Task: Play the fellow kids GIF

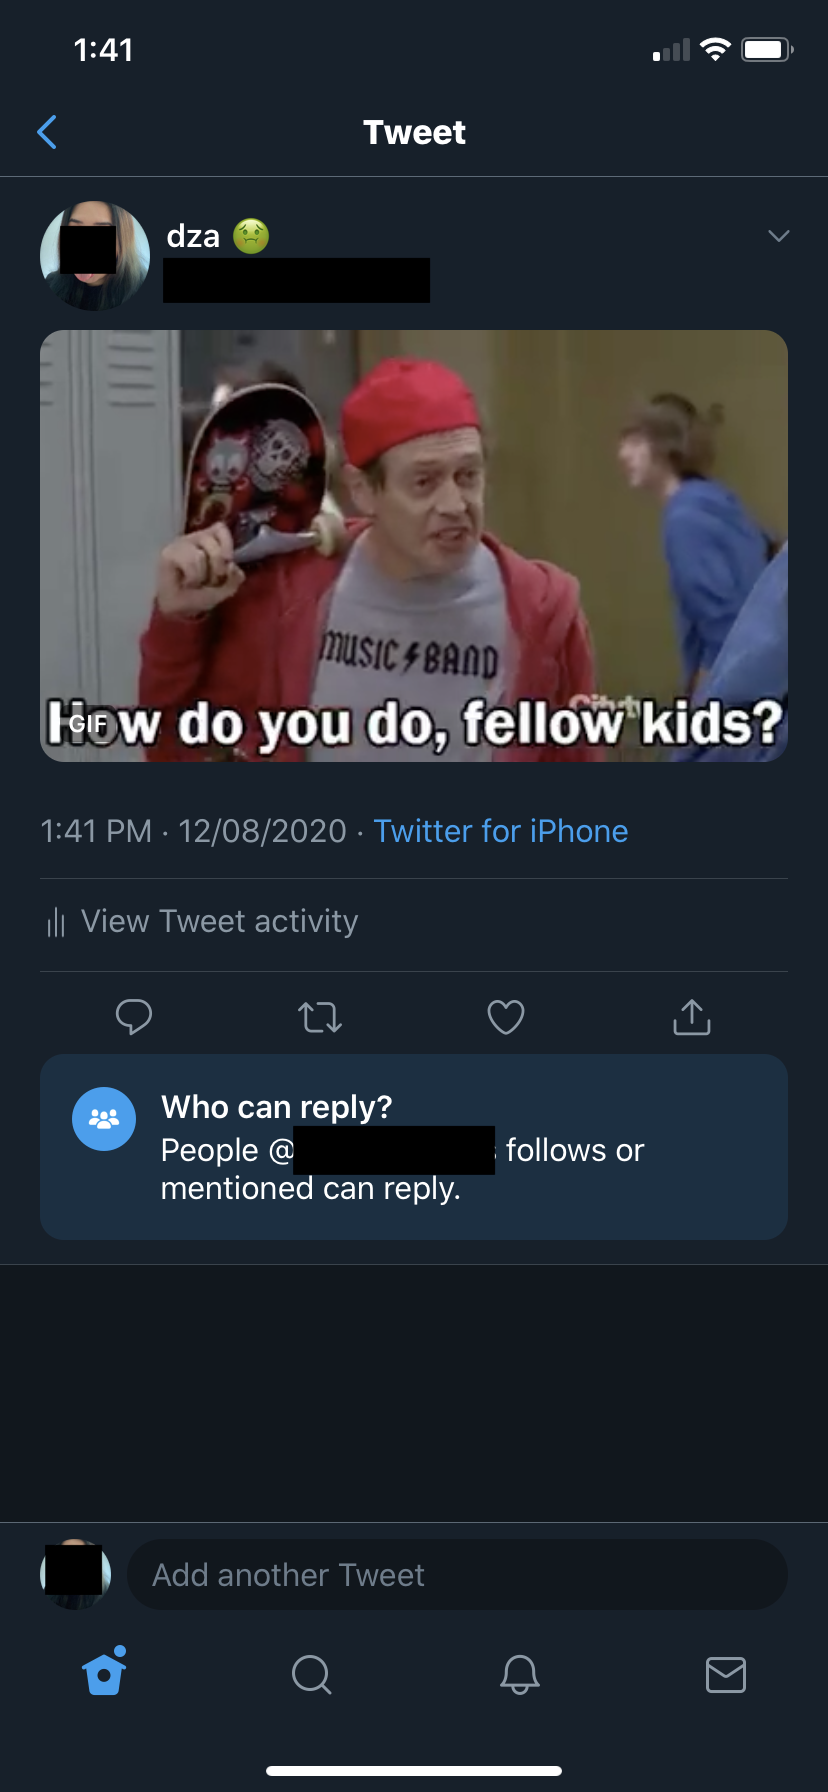Action: 414,546
